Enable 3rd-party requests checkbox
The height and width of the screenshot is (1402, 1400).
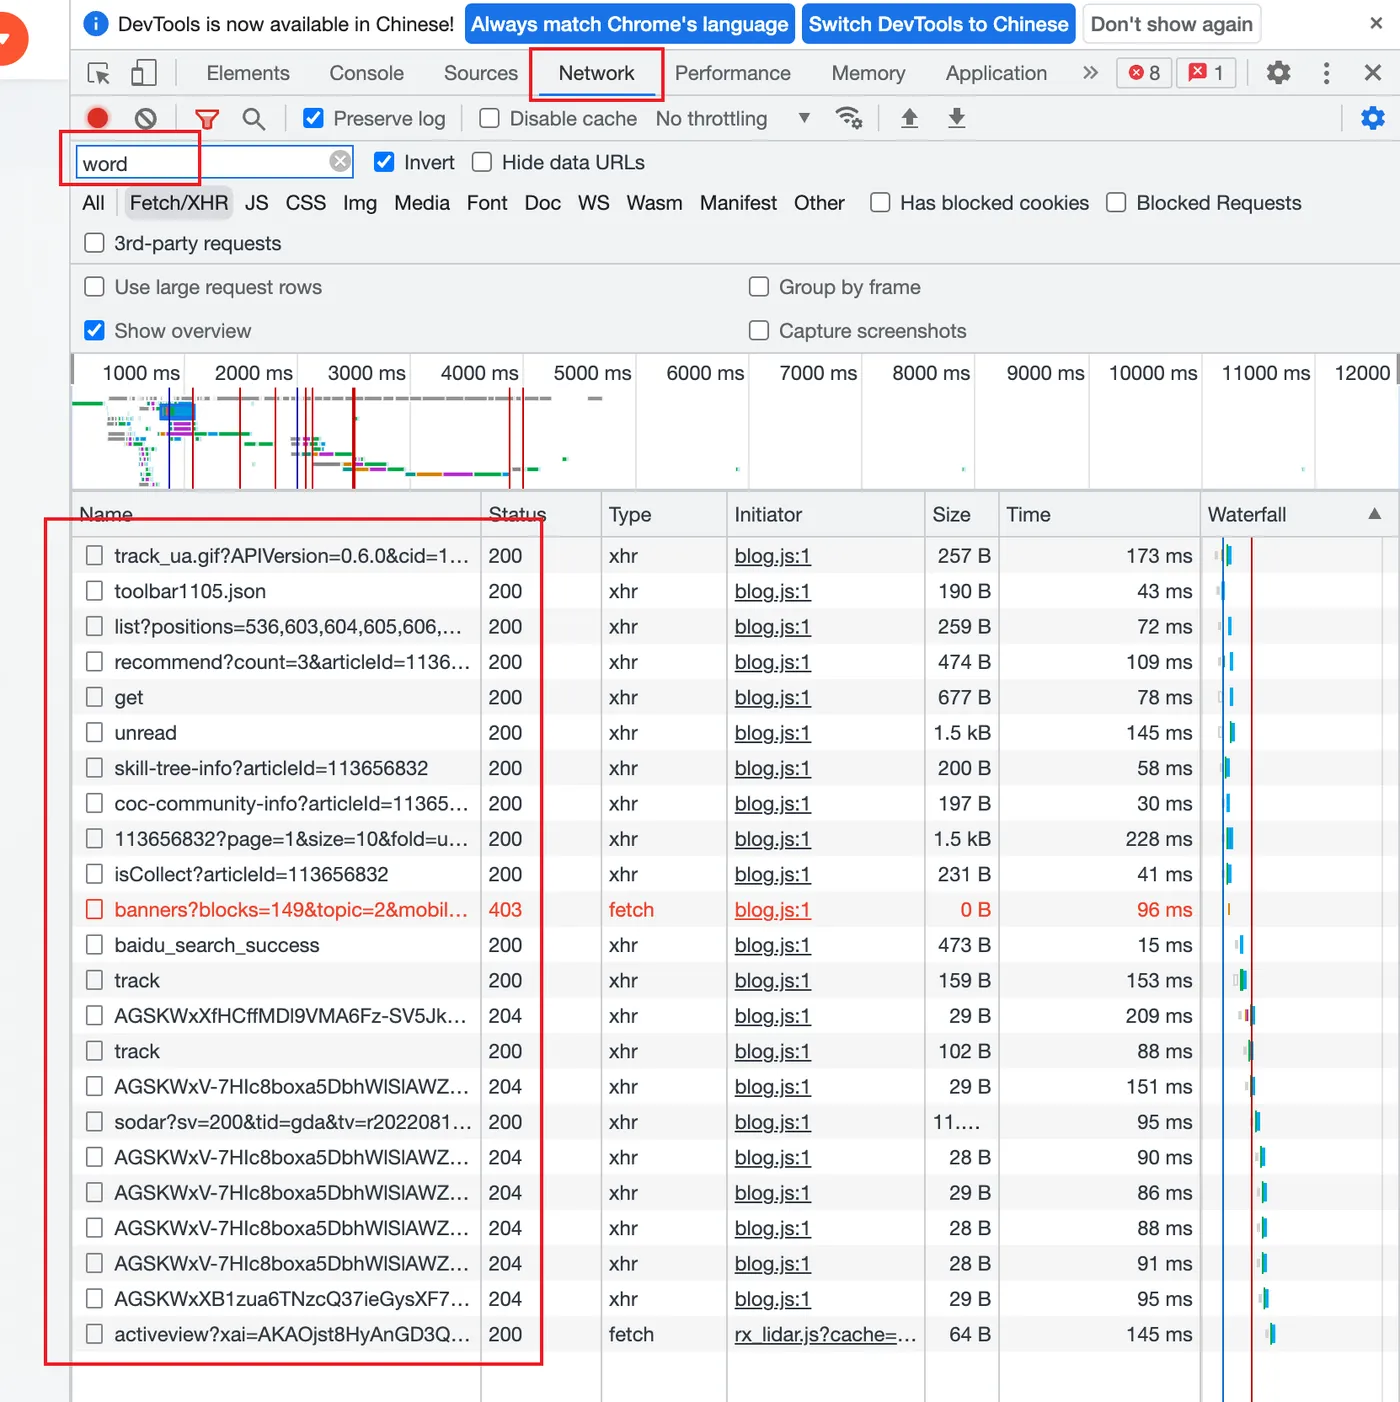[x=94, y=243]
